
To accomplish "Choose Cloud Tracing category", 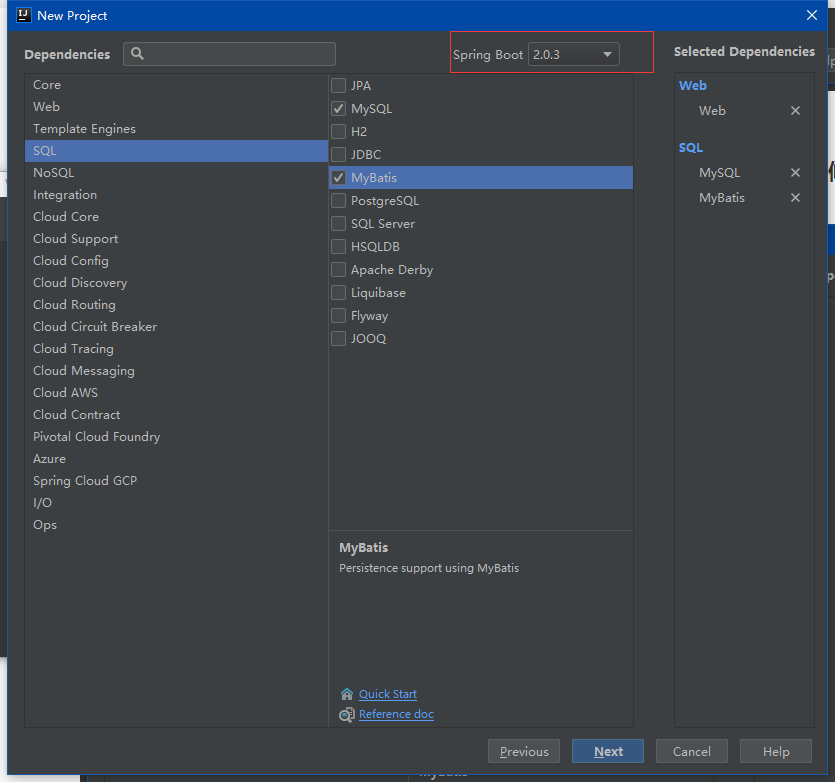I will (176, 348).
